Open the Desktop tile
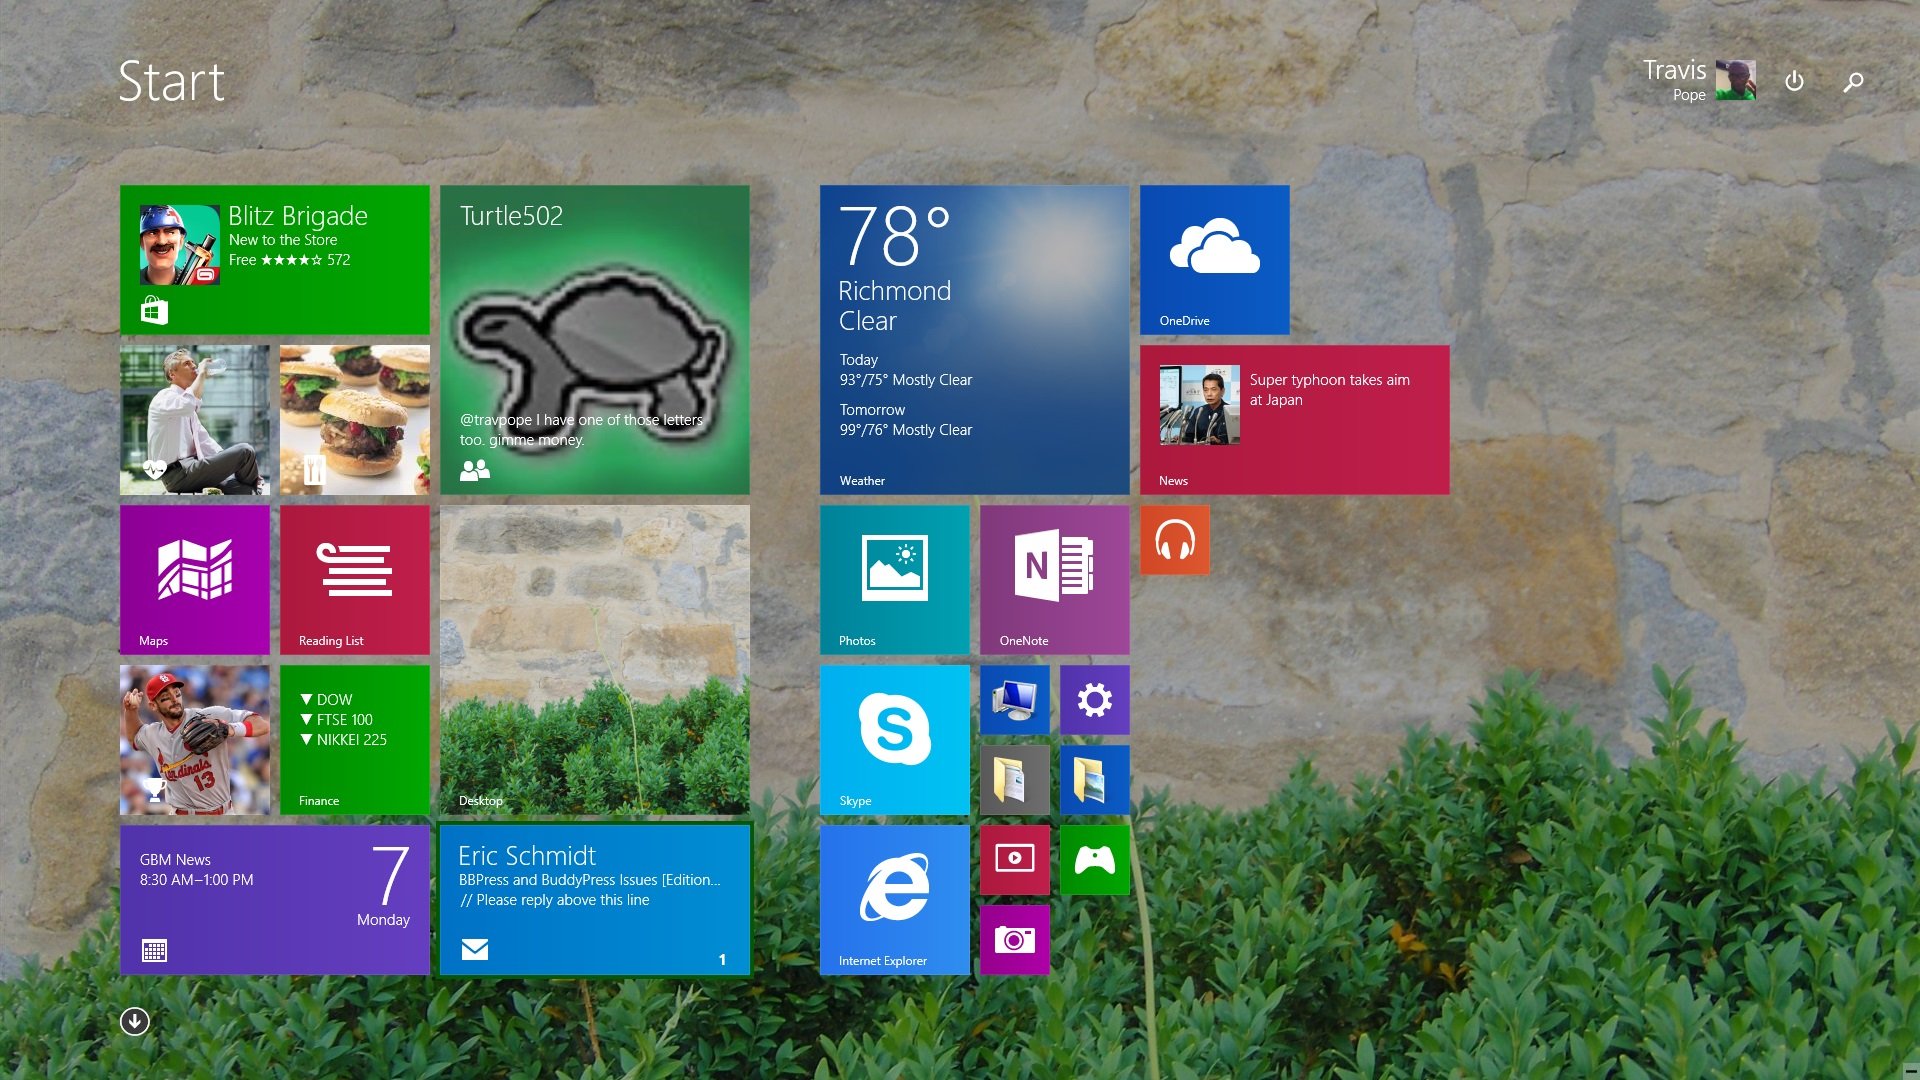Screen dimensions: 1920x1080 (595, 660)
